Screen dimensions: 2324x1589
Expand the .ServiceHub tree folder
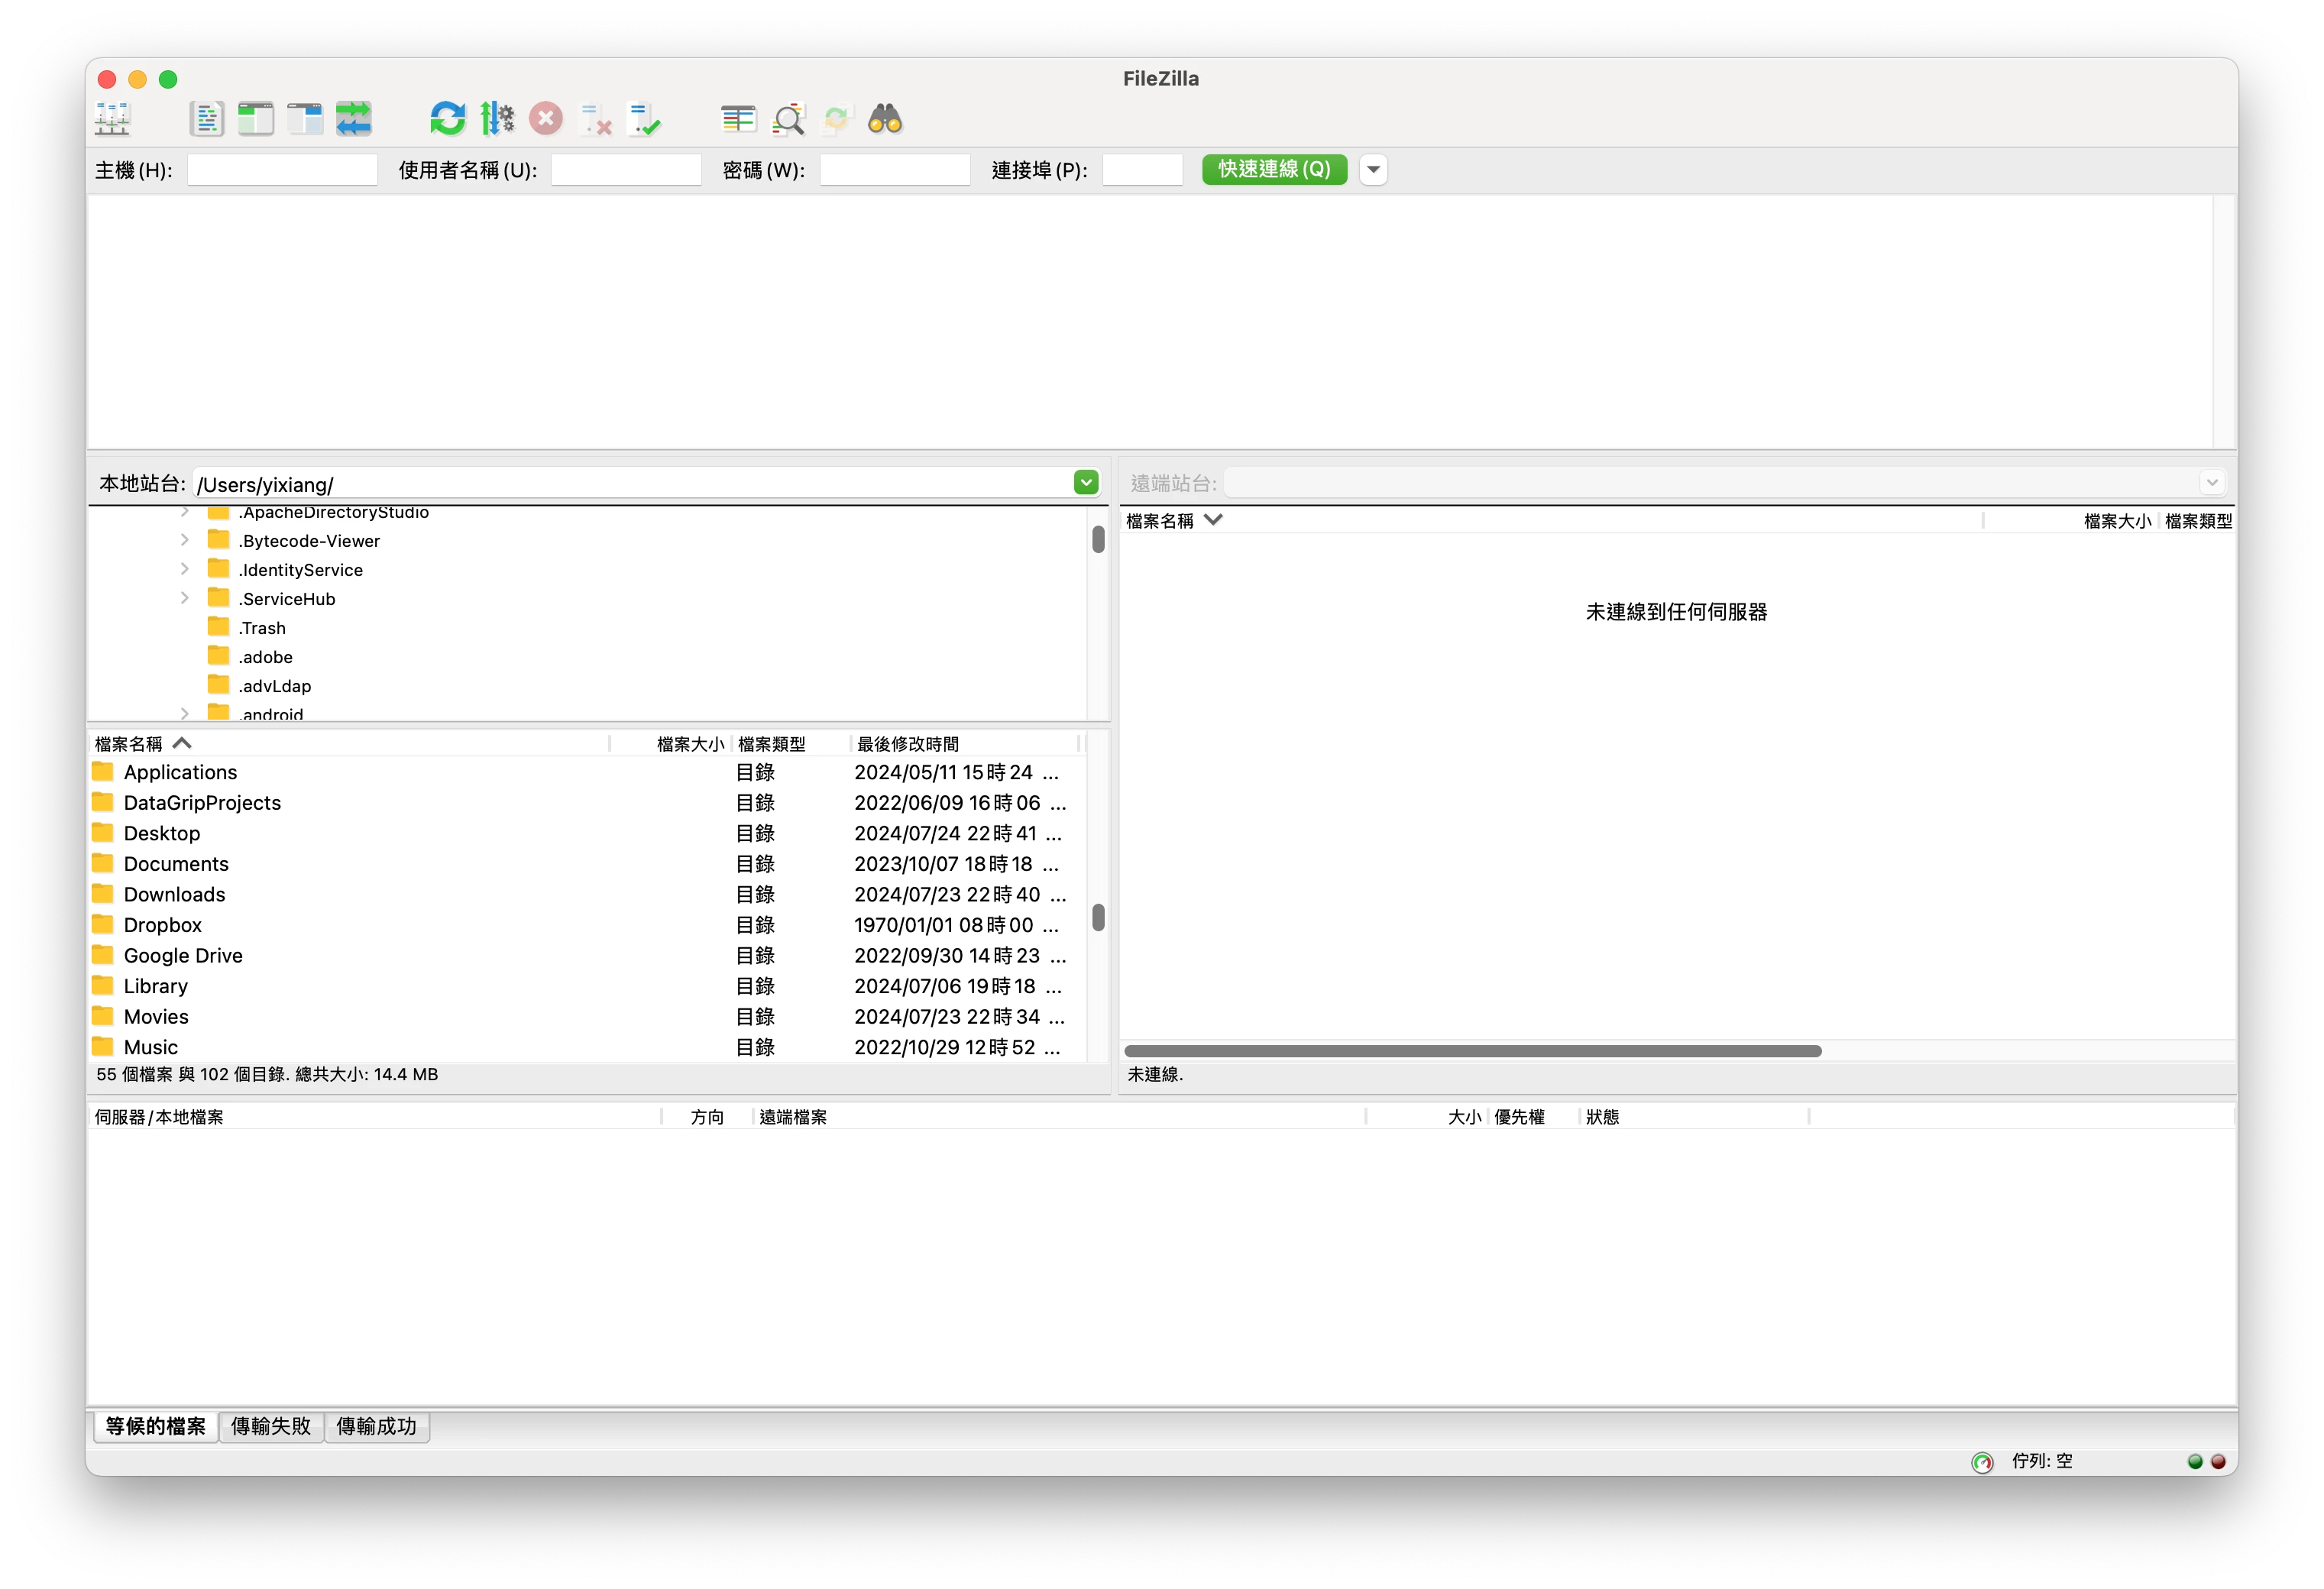[x=185, y=598]
